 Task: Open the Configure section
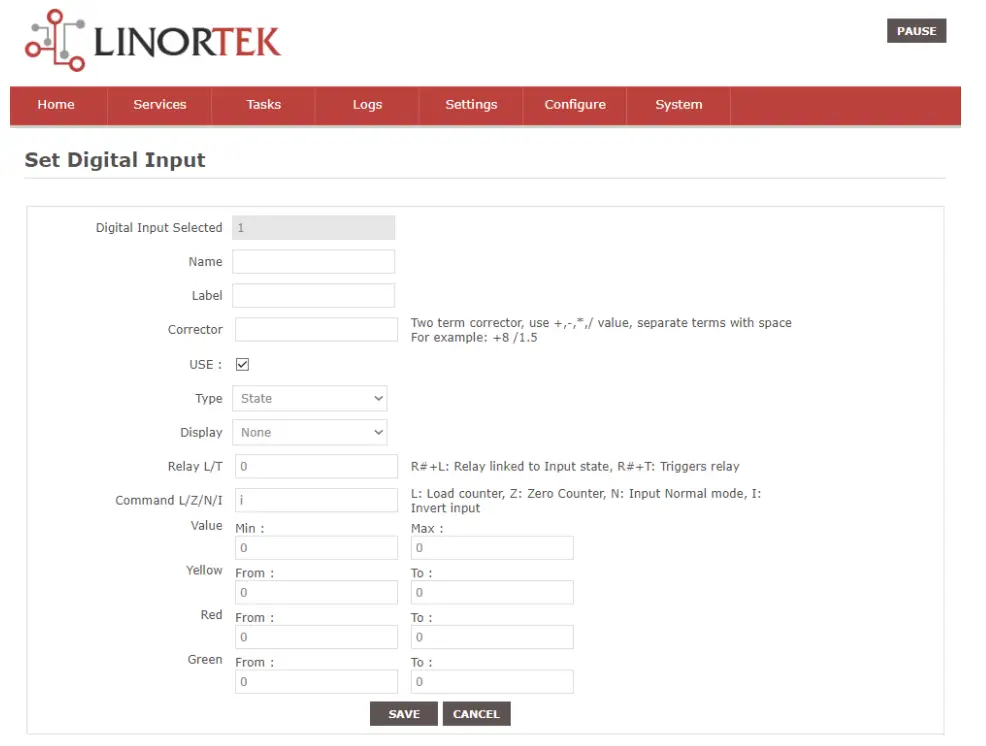pos(575,105)
